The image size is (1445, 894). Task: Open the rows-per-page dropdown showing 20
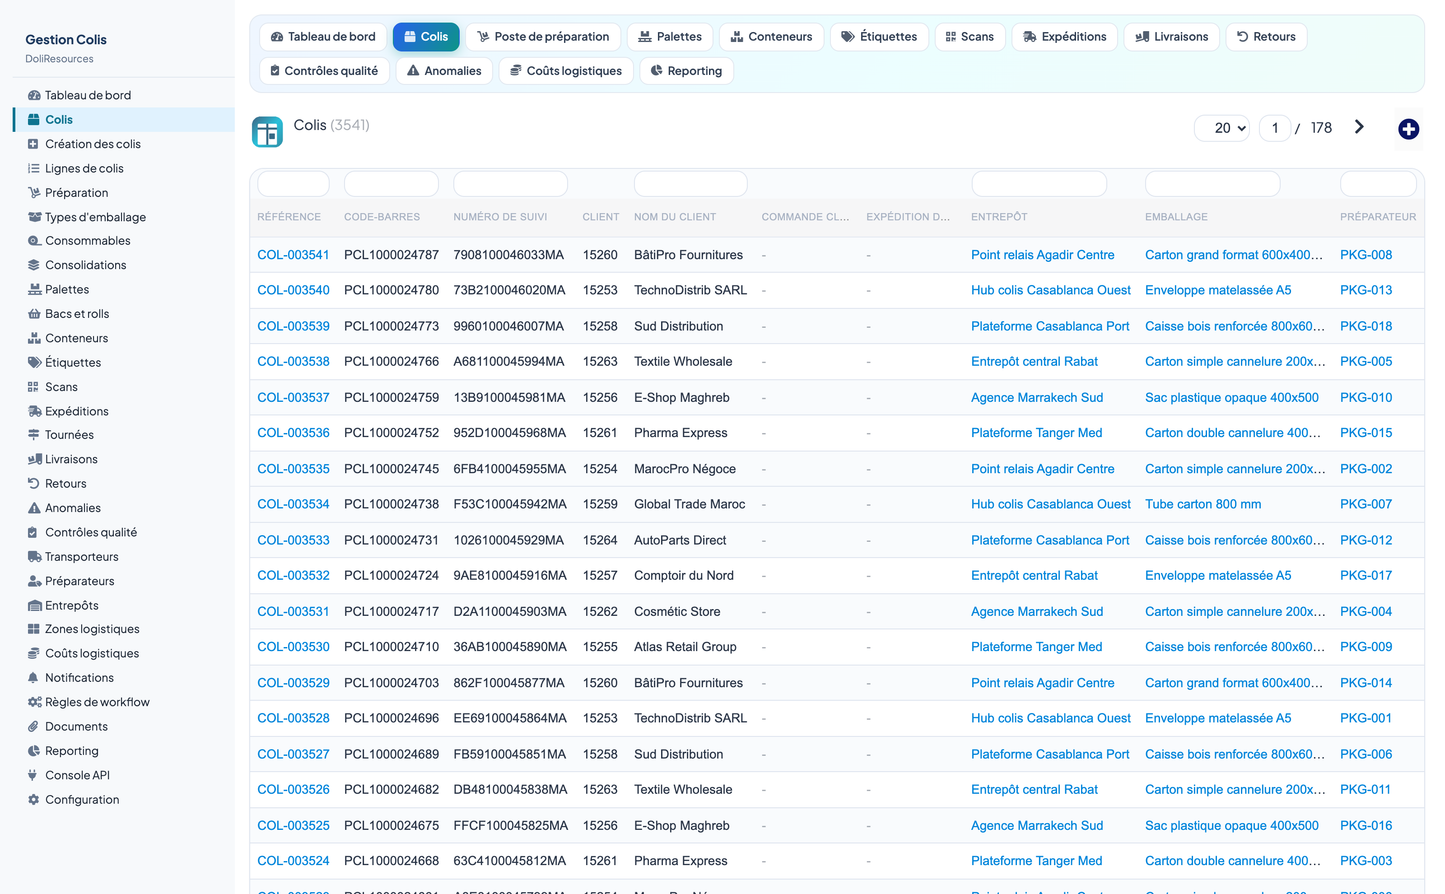[x=1222, y=128]
